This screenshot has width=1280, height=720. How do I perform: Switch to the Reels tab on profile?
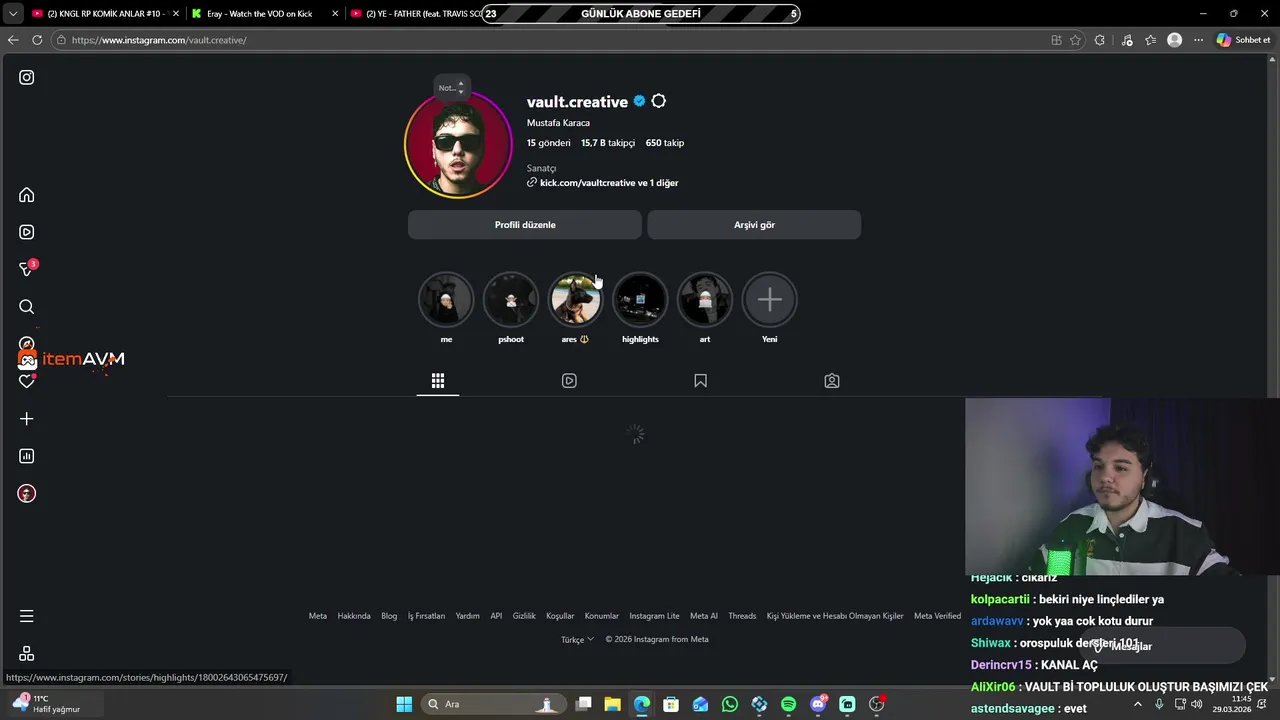(569, 381)
